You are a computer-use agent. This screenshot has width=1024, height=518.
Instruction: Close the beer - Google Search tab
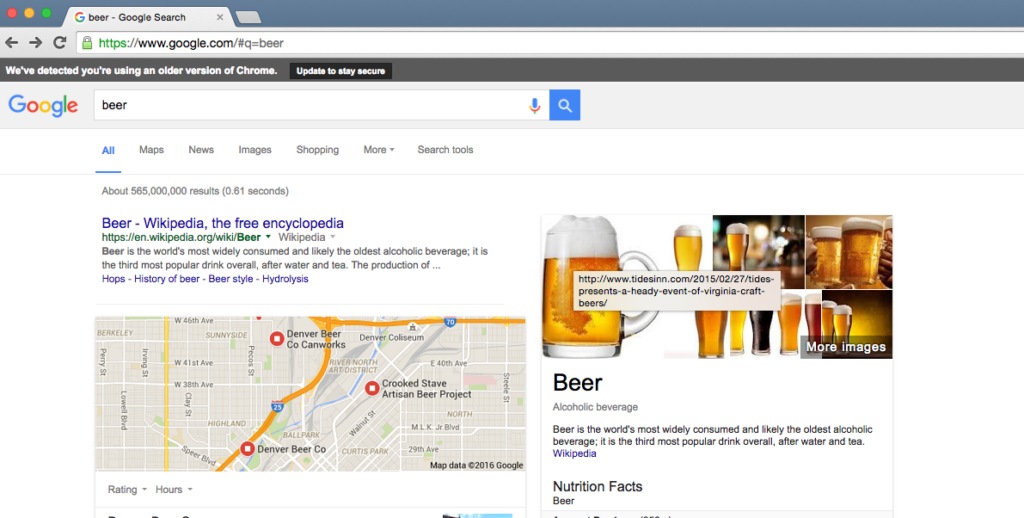[x=220, y=17]
